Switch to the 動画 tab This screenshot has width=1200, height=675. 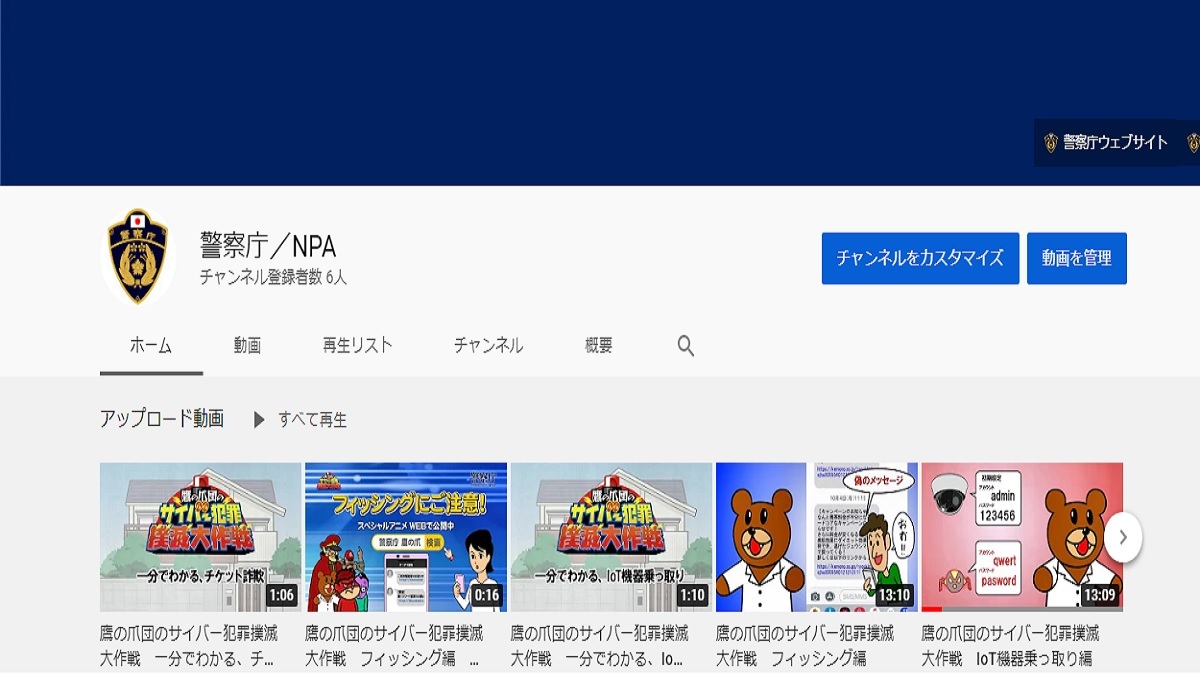247,346
